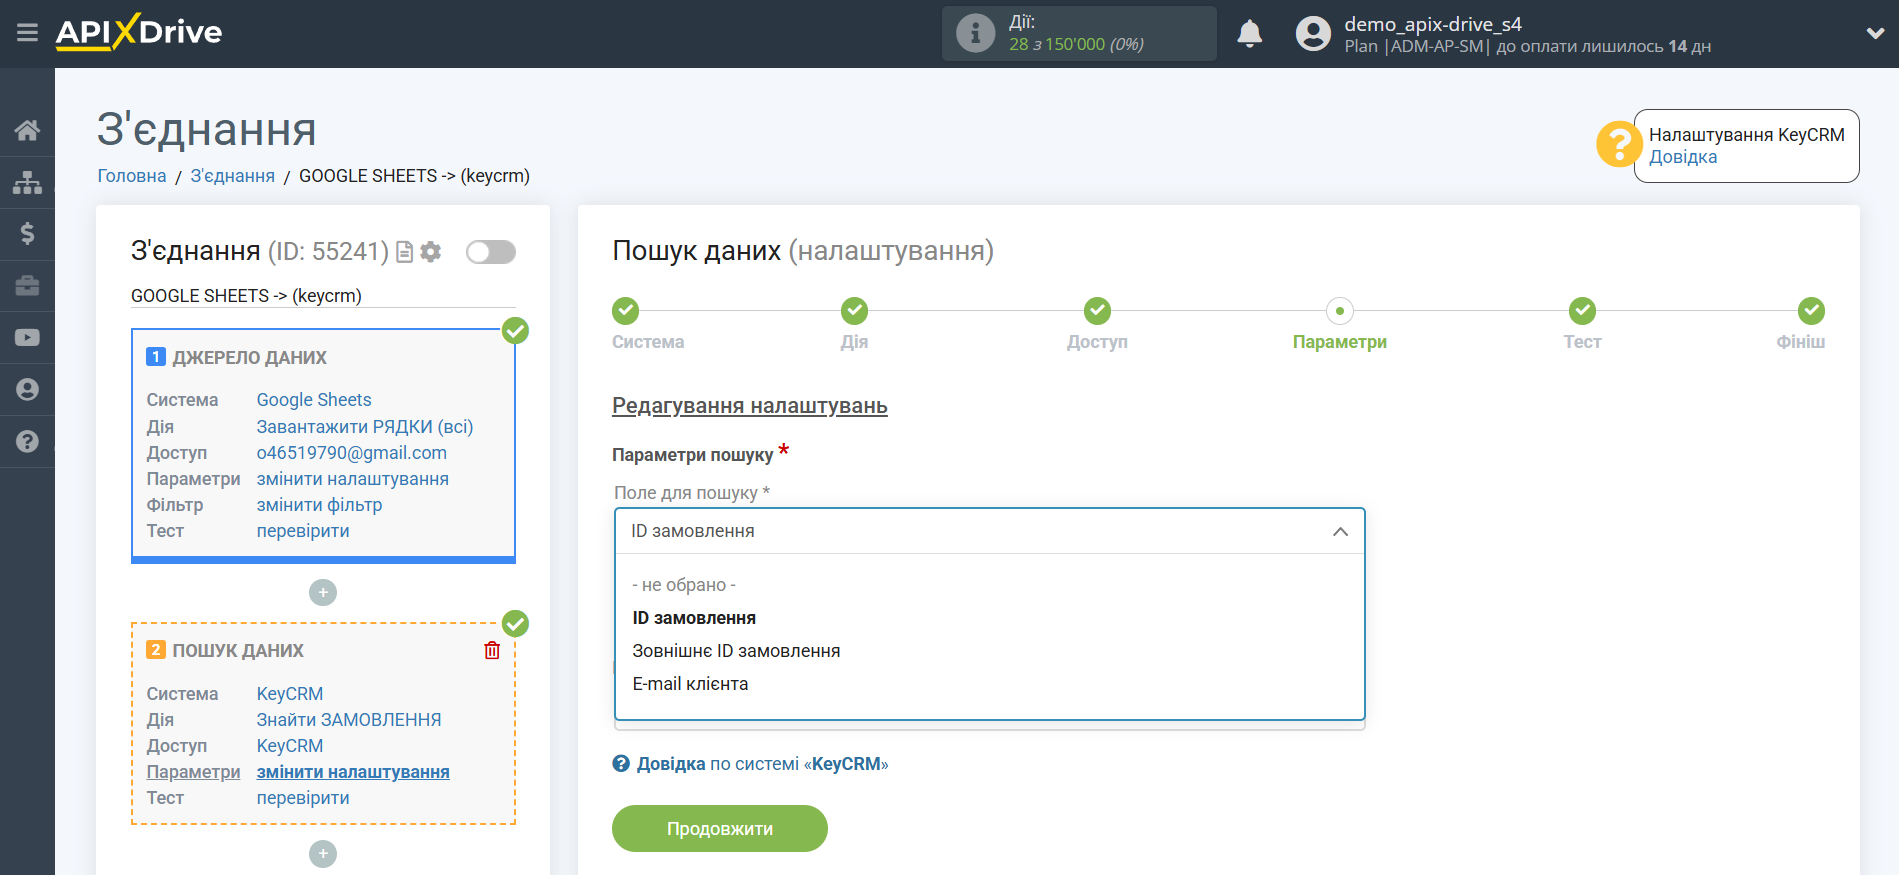Image resolution: width=1899 pixels, height=875 pixels.
Task: Click the Параметри step label
Action: point(1340,342)
